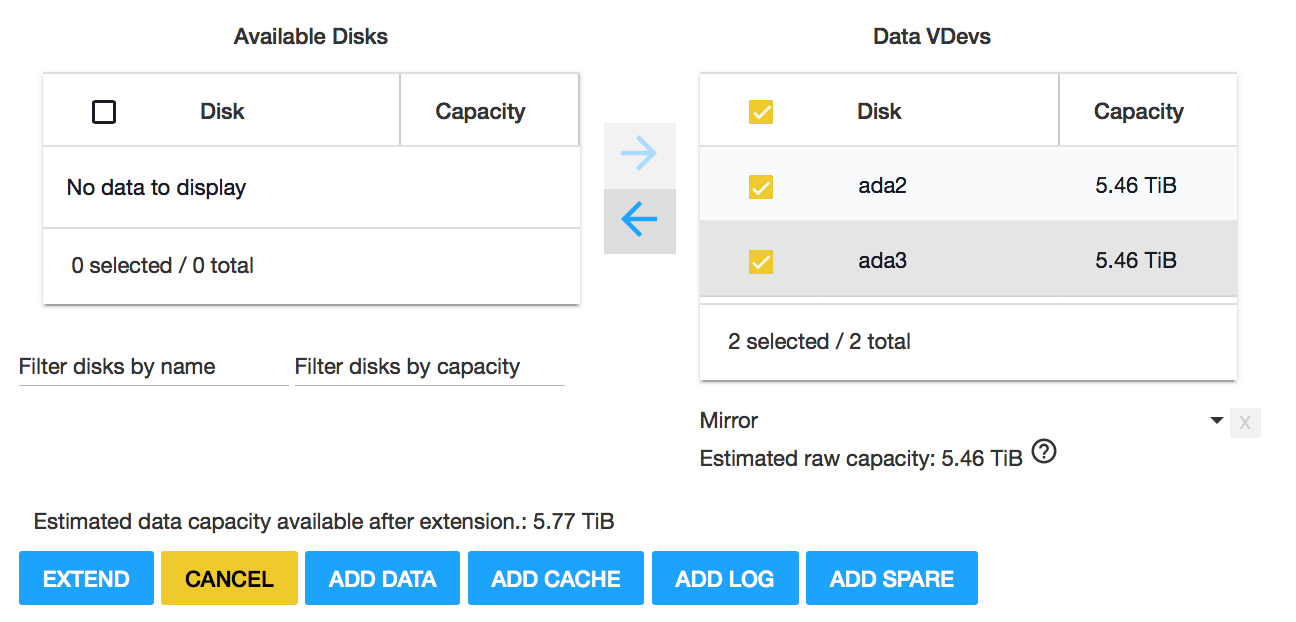
Task: Click the right arrow to move disks
Action: 640,155
